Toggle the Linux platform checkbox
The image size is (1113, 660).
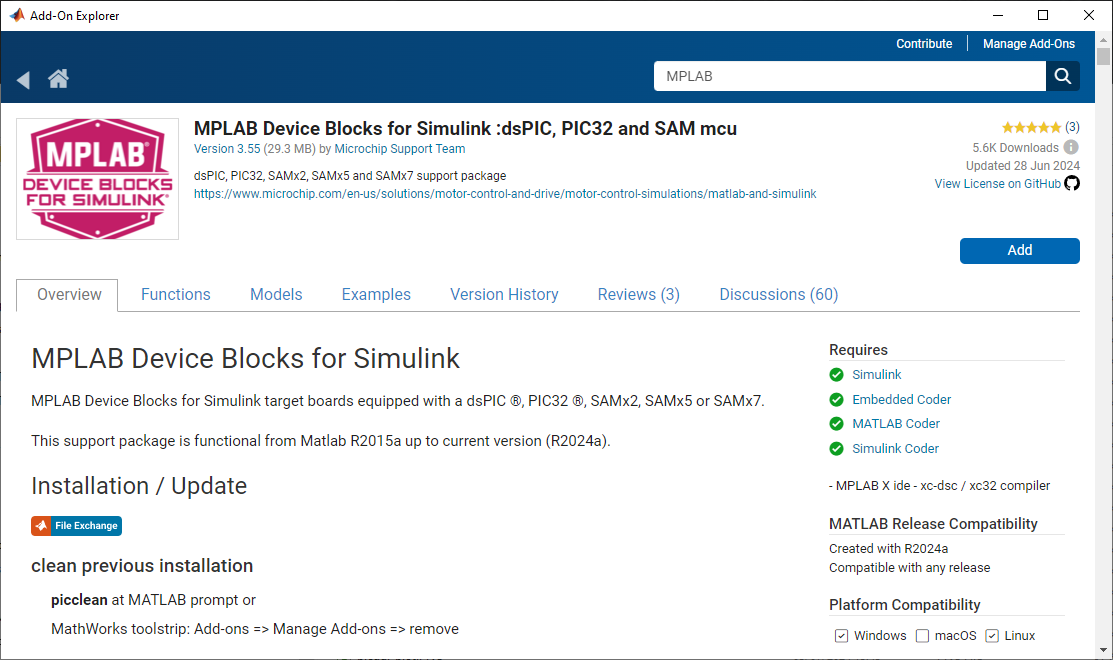coord(992,636)
